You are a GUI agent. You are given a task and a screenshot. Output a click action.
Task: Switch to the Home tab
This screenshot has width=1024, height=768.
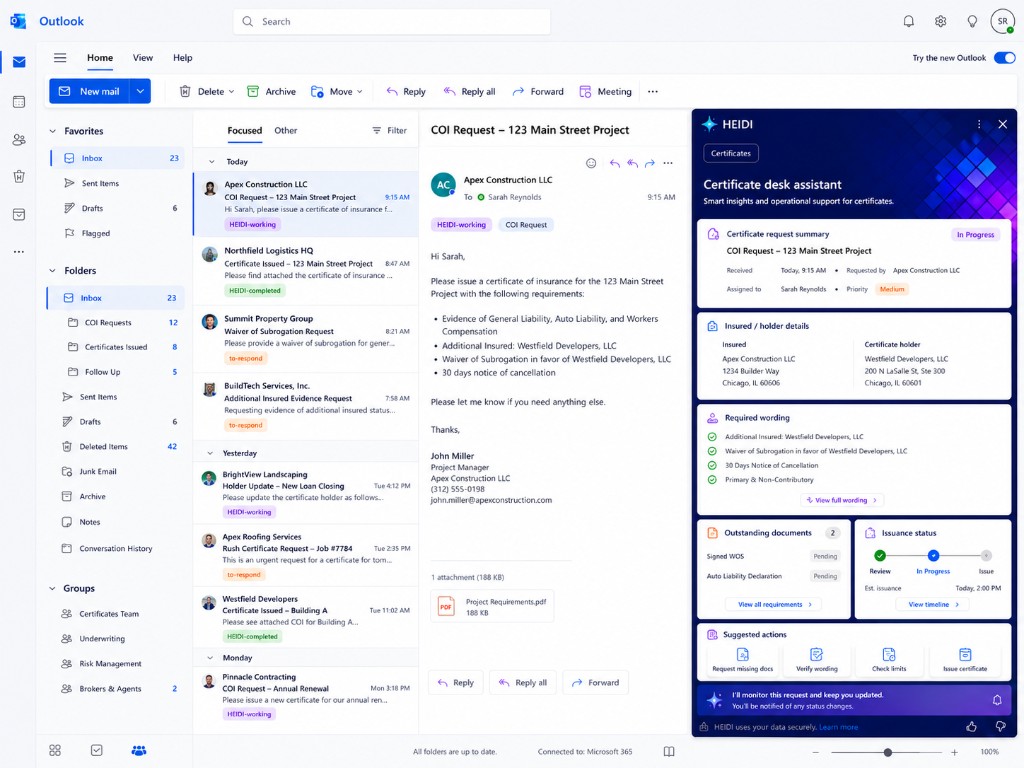tap(100, 57)
